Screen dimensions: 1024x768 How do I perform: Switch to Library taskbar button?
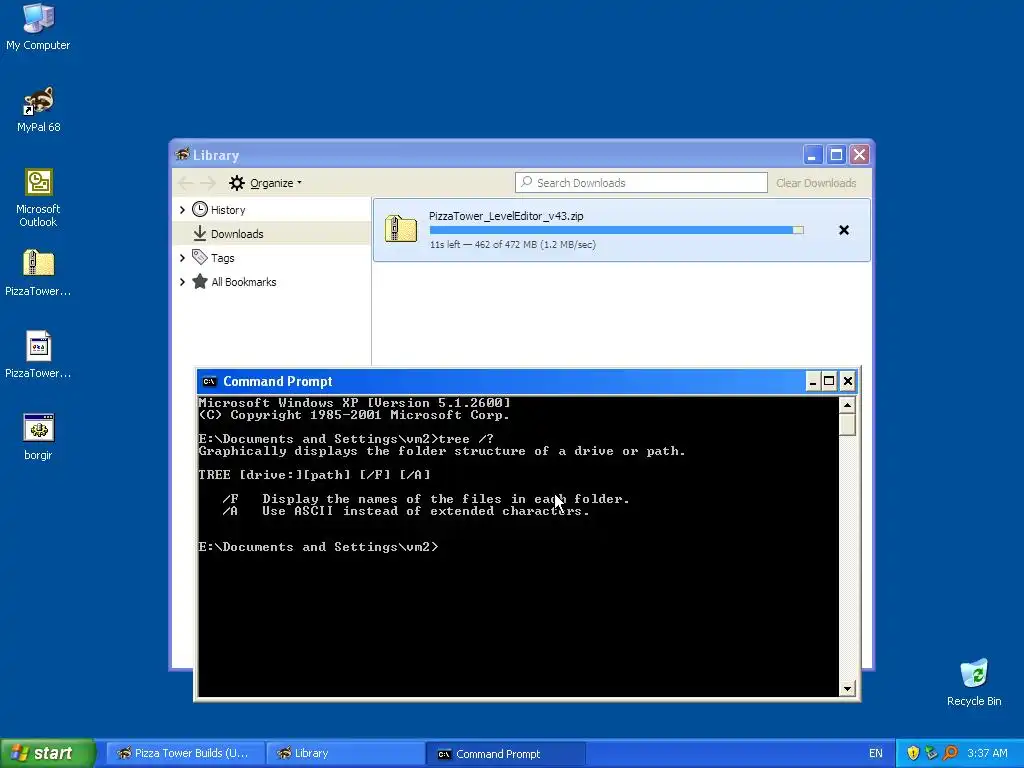[x=345, y=753]
